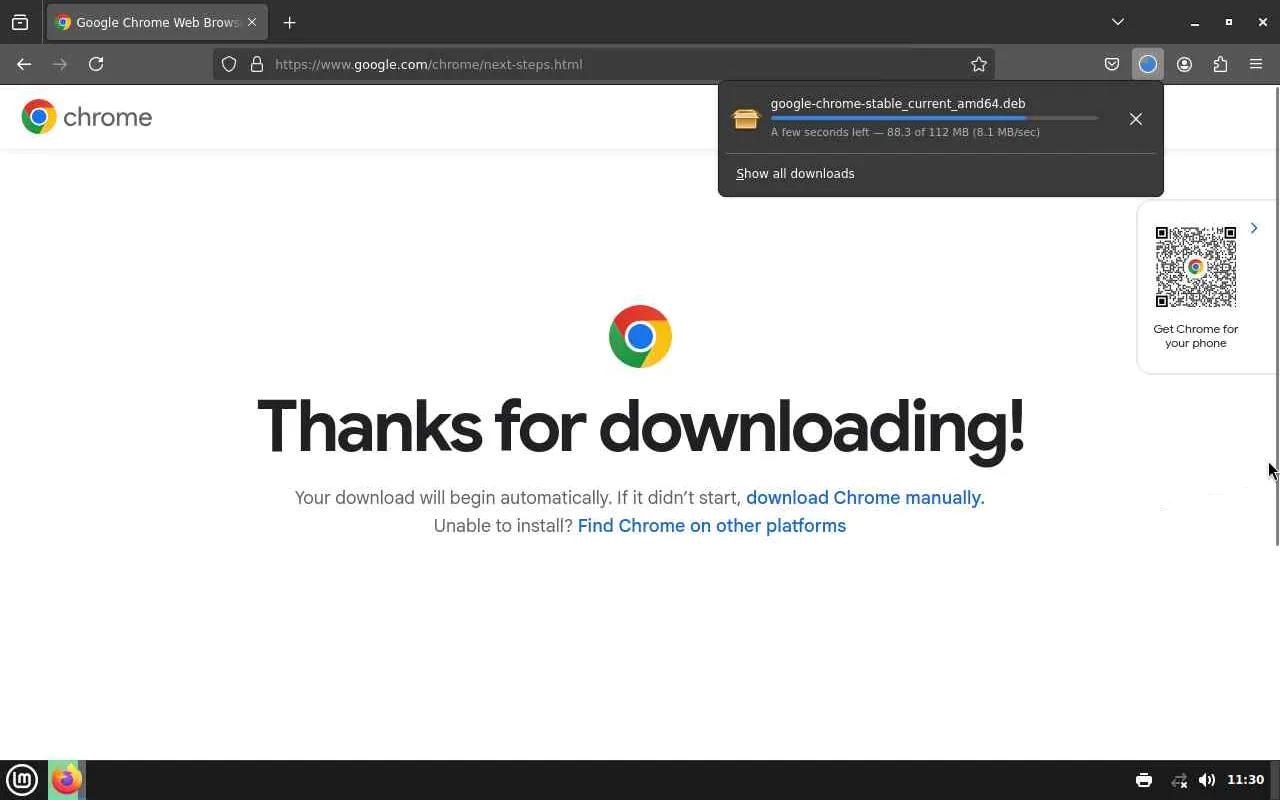Reload the current page
1280x800 pixels.
96,64
